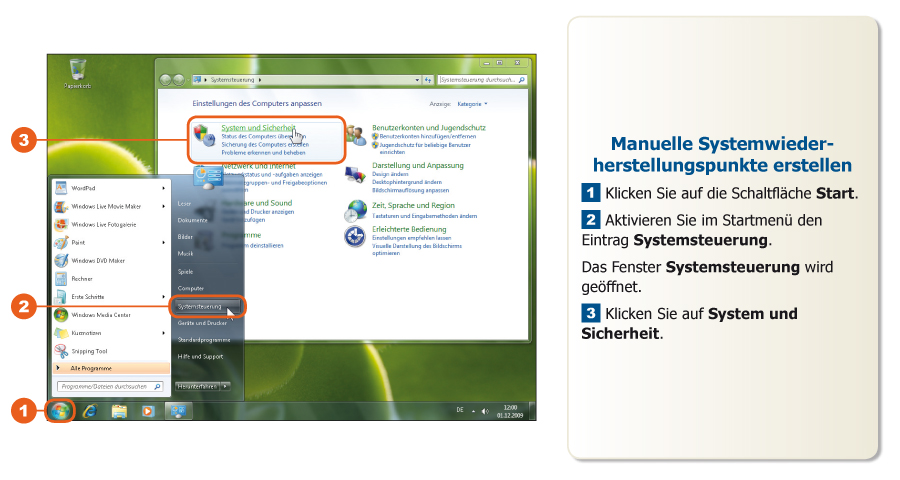Viewport: 900px width, 480px height.
Task: Click the System und Sicherheit link
Action: (258, 128)
